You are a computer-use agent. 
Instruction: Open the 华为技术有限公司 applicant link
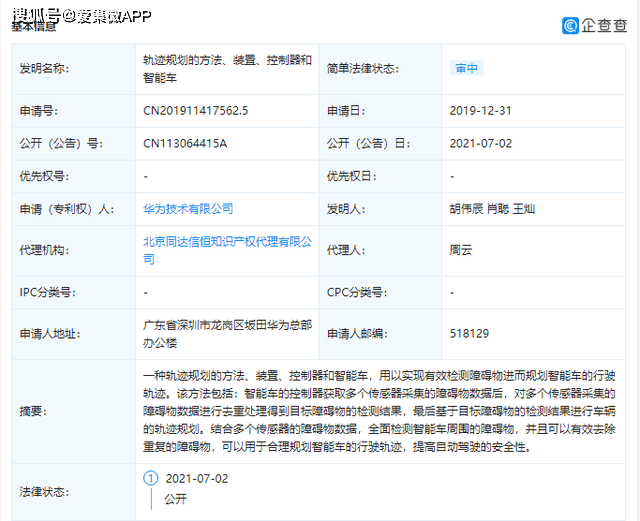pos(188,209)
